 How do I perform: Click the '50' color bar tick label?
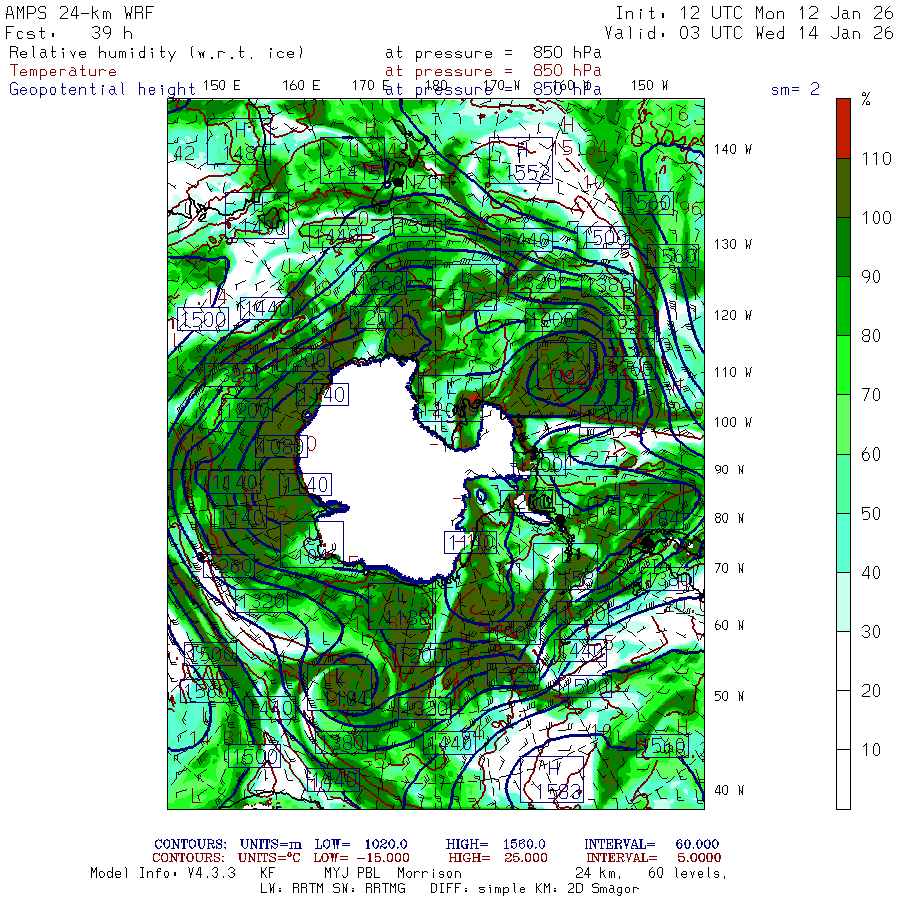coord(871,514)
